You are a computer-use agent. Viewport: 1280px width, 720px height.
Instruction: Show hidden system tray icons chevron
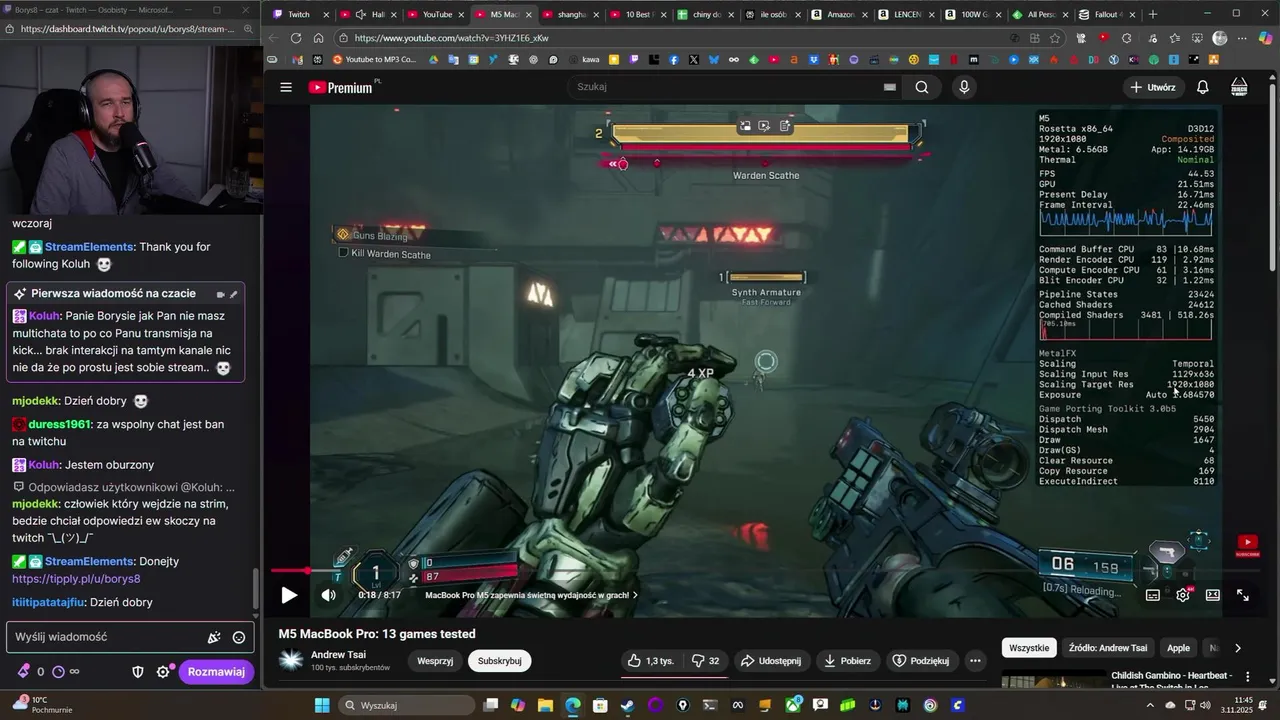pyautogui.click(x=1150, y=705)
